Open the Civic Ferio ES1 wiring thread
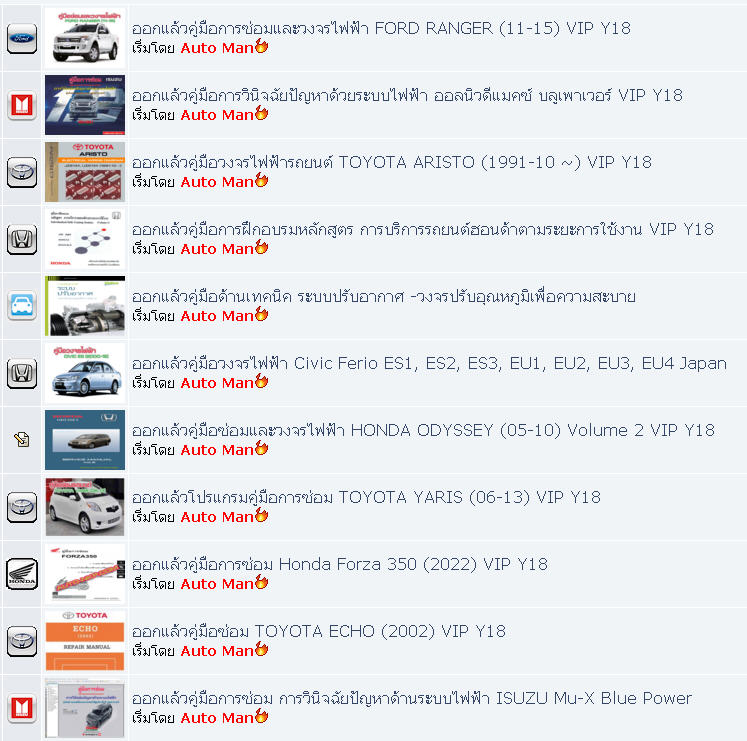Screen dimensions: 747x741 (x=429, y=364)
